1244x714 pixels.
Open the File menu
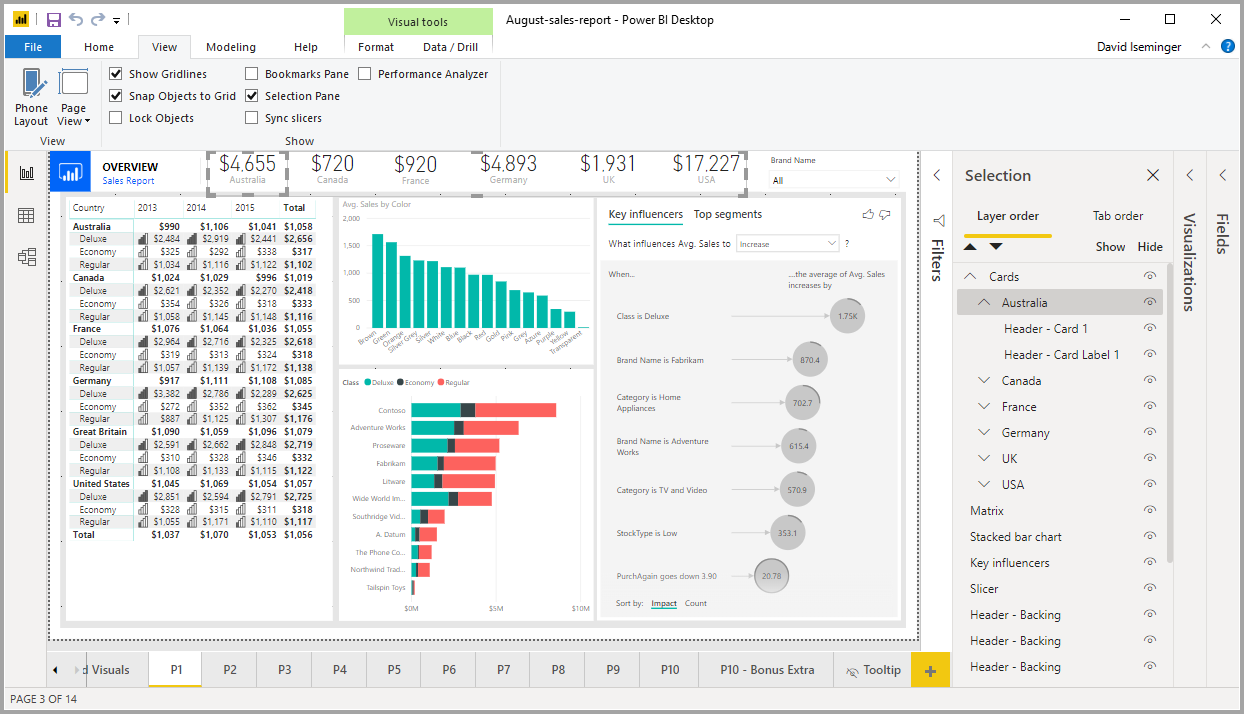tap(33, 47)
